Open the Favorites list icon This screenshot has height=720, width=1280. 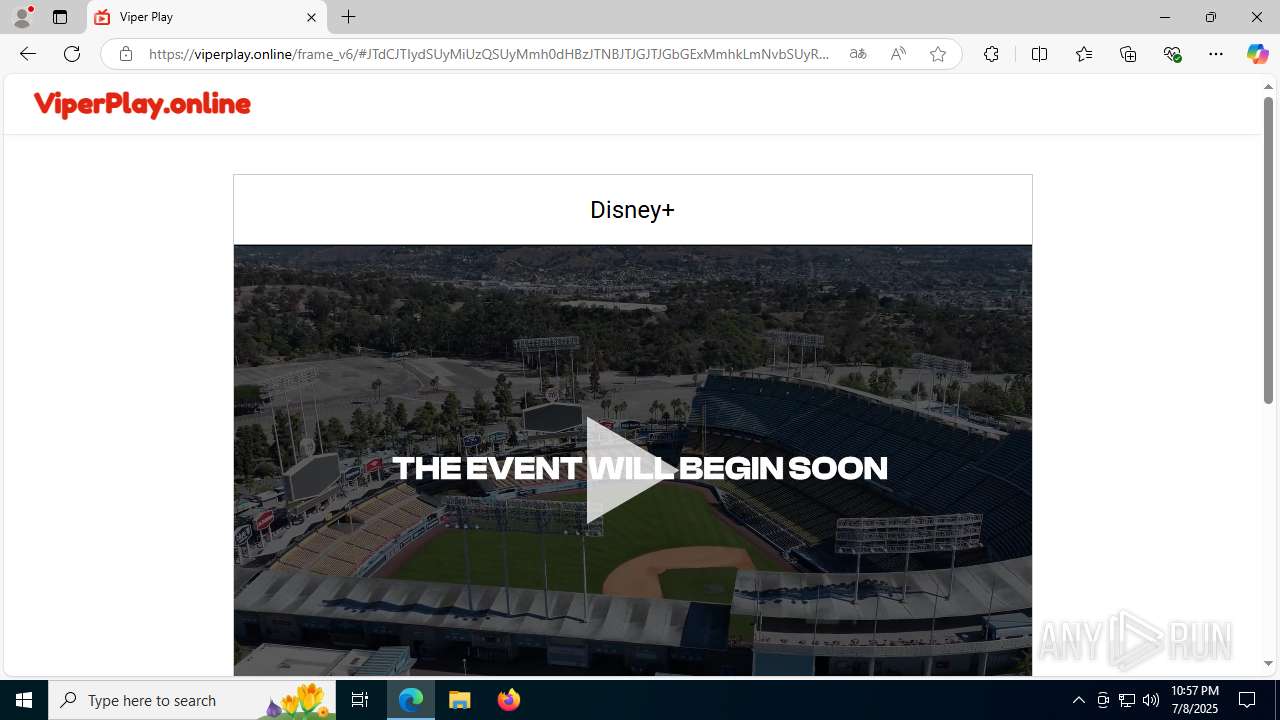(1083, 54)
